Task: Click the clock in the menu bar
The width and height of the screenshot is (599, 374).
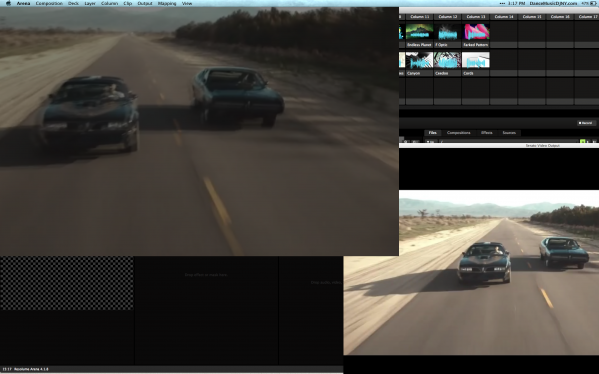Action: (516, 3)
